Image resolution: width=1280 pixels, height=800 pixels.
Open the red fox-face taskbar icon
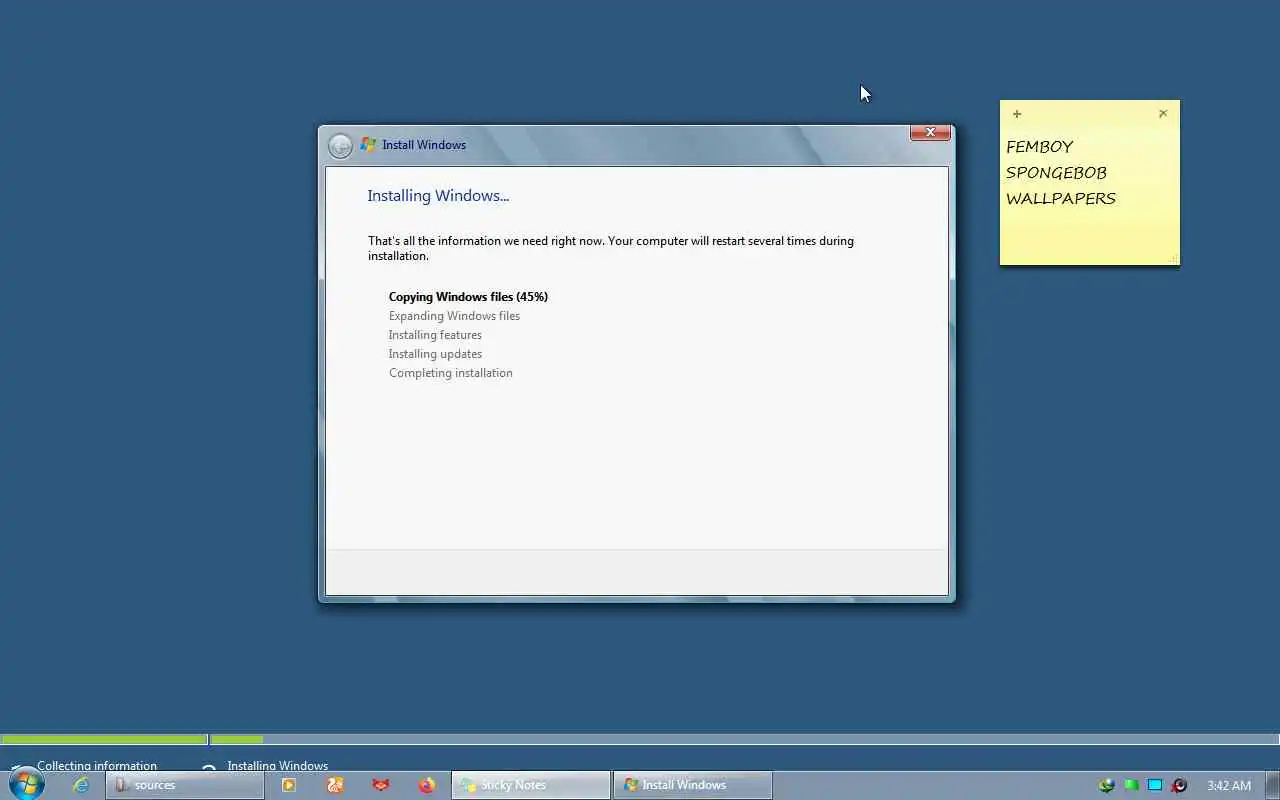point(381,785)
